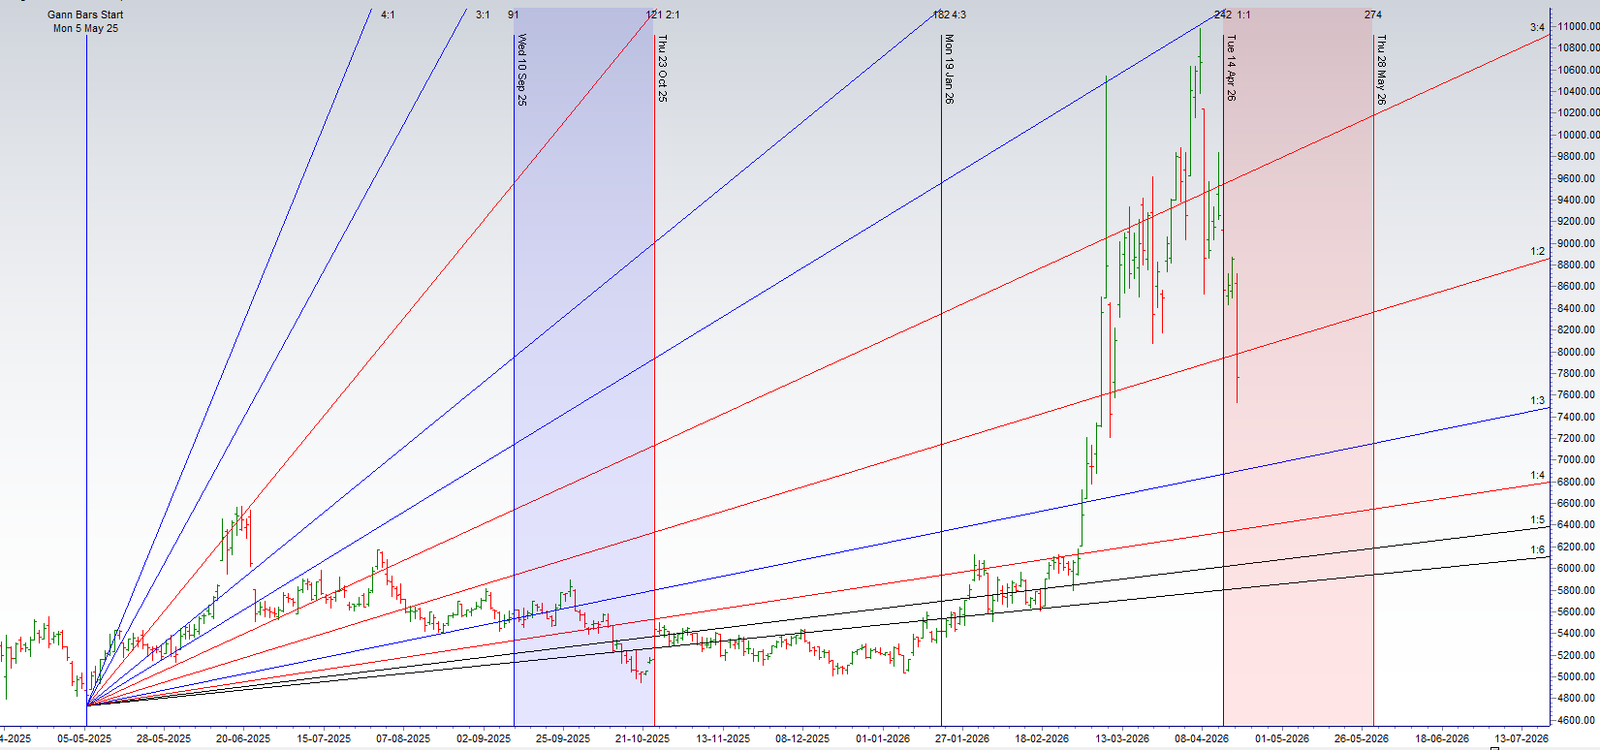Select the 1:3 blue fan line label
Viewport: 1600px width, 750px height.
click(x=1537, y=400)
